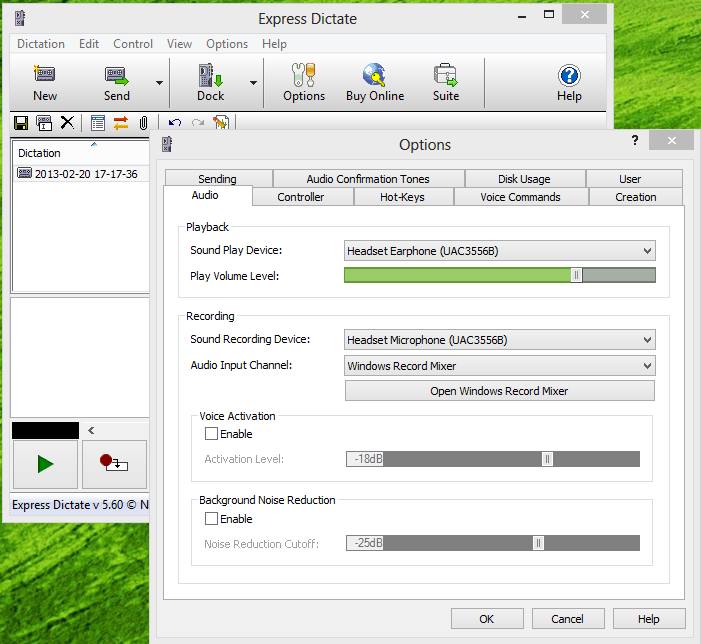This screenshot has width=701, height=644.
Task: Open the Edit menu
Action: (89, 44)
